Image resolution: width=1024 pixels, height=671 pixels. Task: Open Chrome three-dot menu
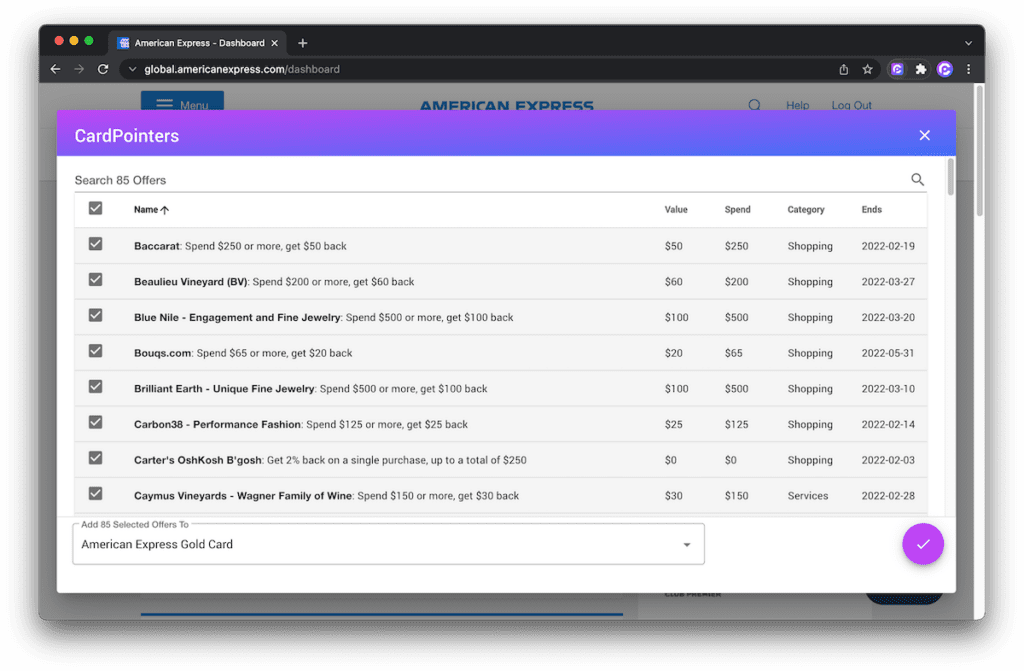pyautogui.click(x=968, y=69)
